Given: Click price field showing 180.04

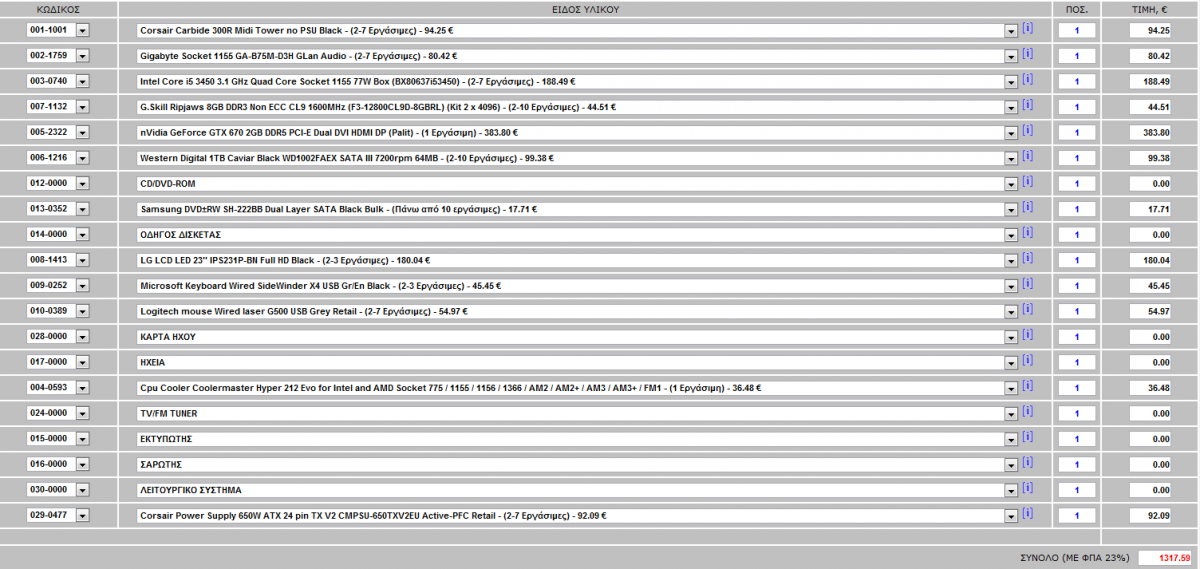Looking at the screenshot, I should [1151, 260].
